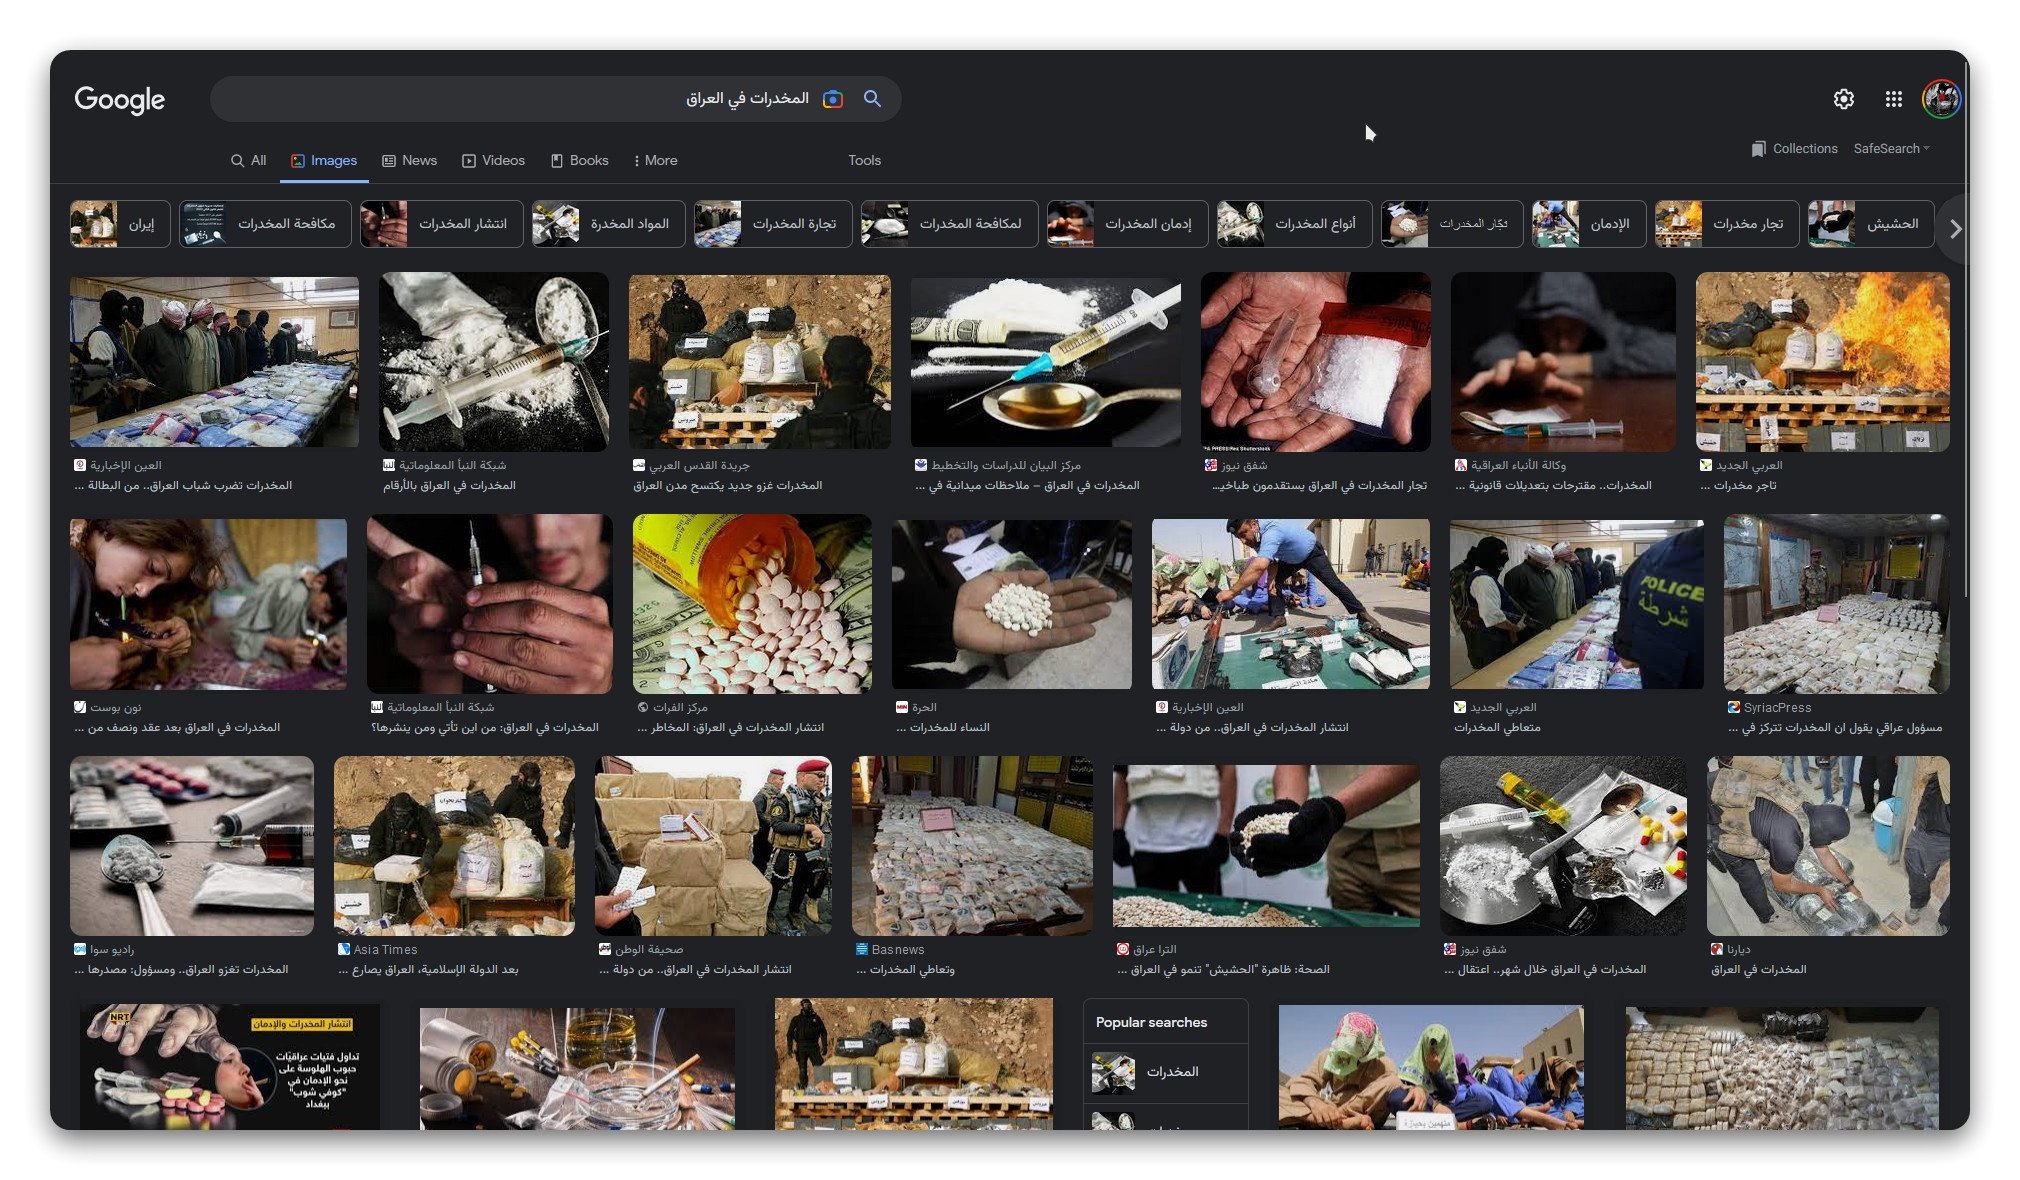Select the انتشار المخدرات filter chip
Screen dimensions: 2020x1180
coord(441,224)
